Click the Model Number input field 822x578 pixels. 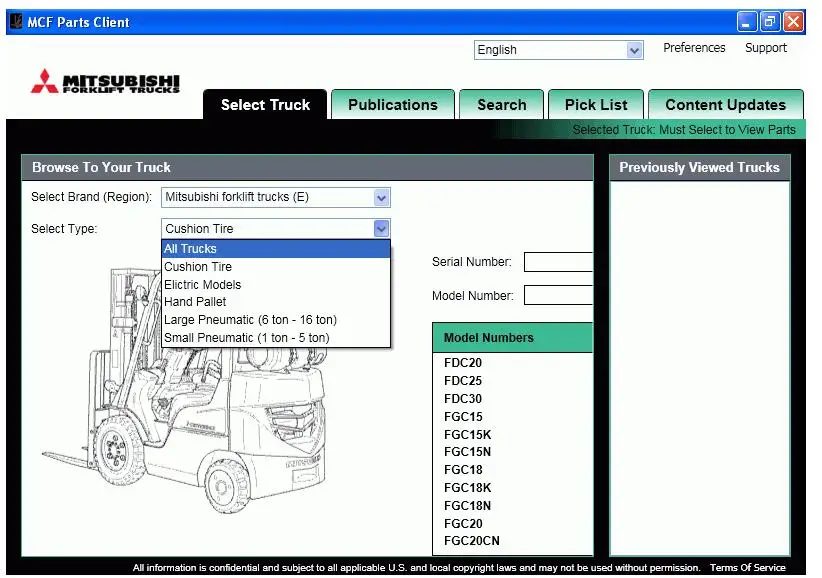pos(558,295)
